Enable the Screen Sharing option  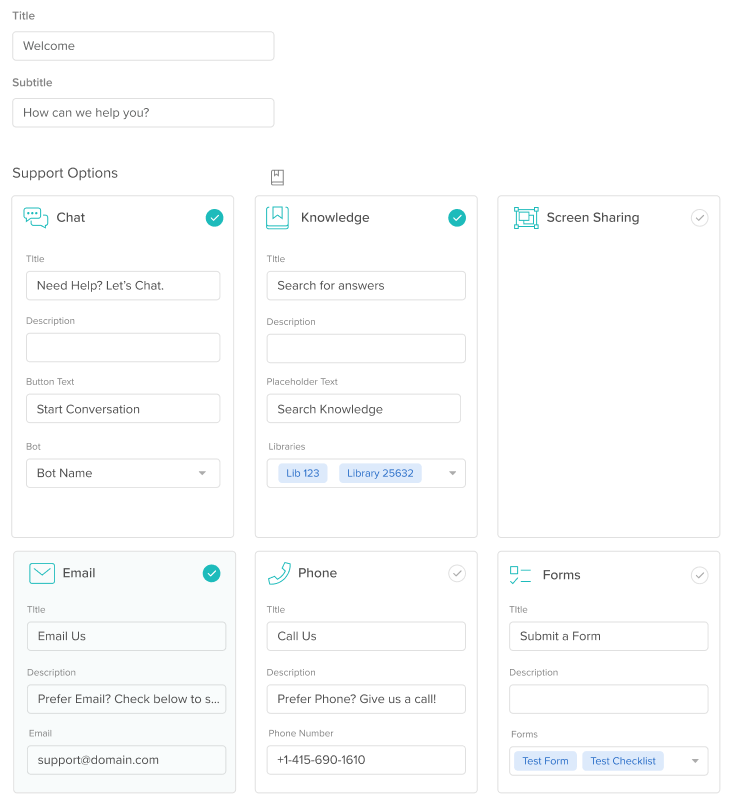pos(699,218)
